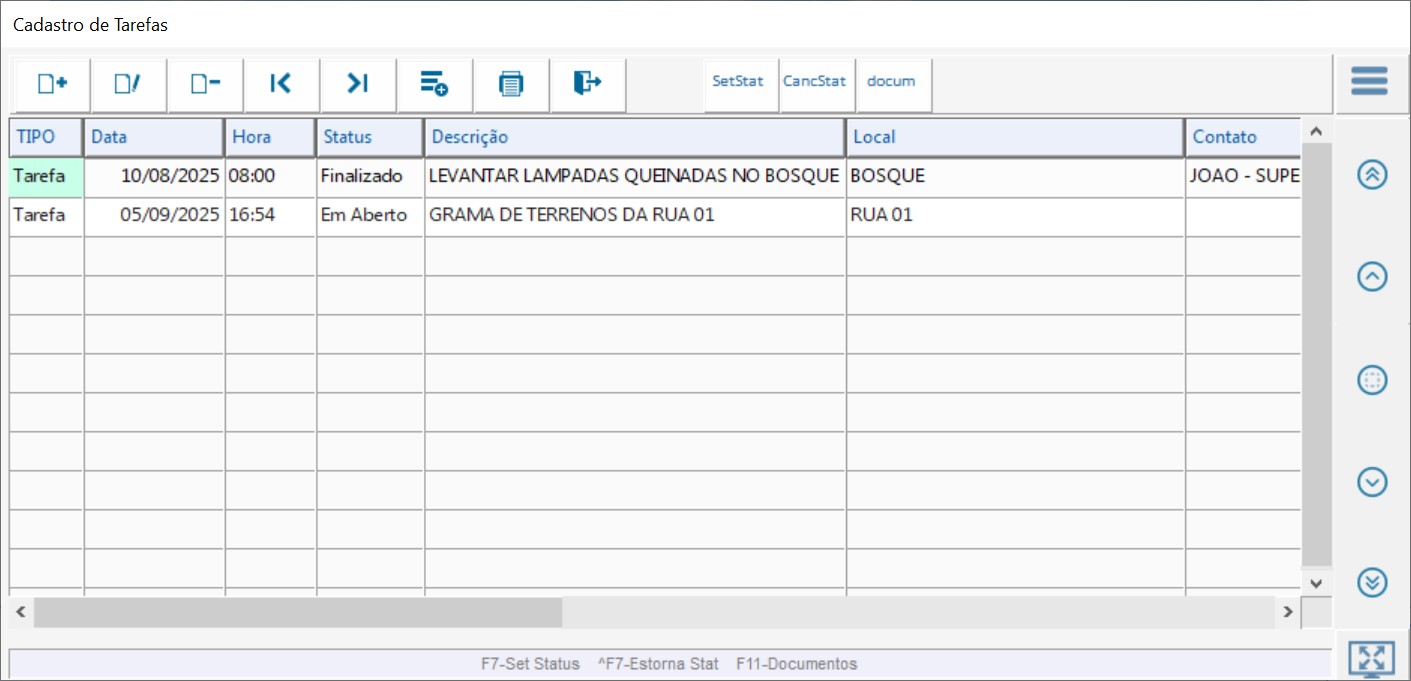1411x681 pixels.
Task: Go to first record arrow icon
Action: point(281,84)
